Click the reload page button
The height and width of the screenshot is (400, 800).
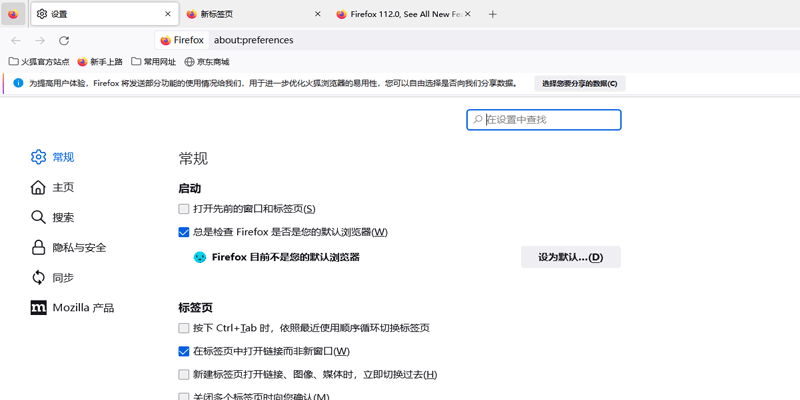(x=64, y=40)
